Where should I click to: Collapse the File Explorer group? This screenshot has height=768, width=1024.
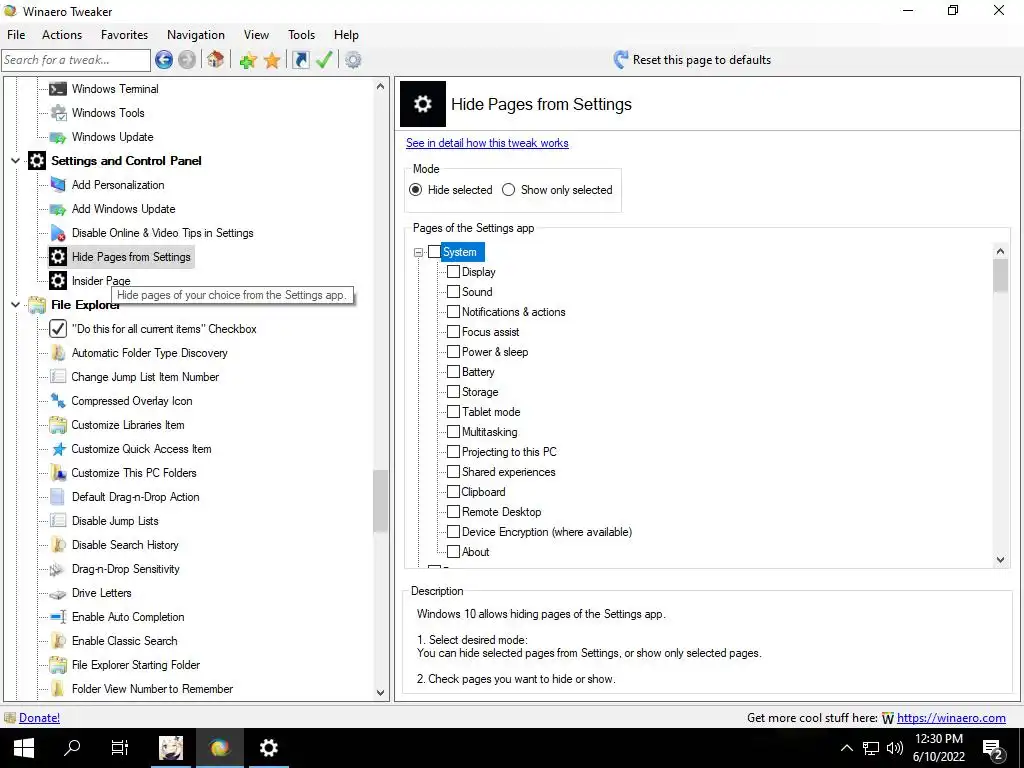pos(16,305)
